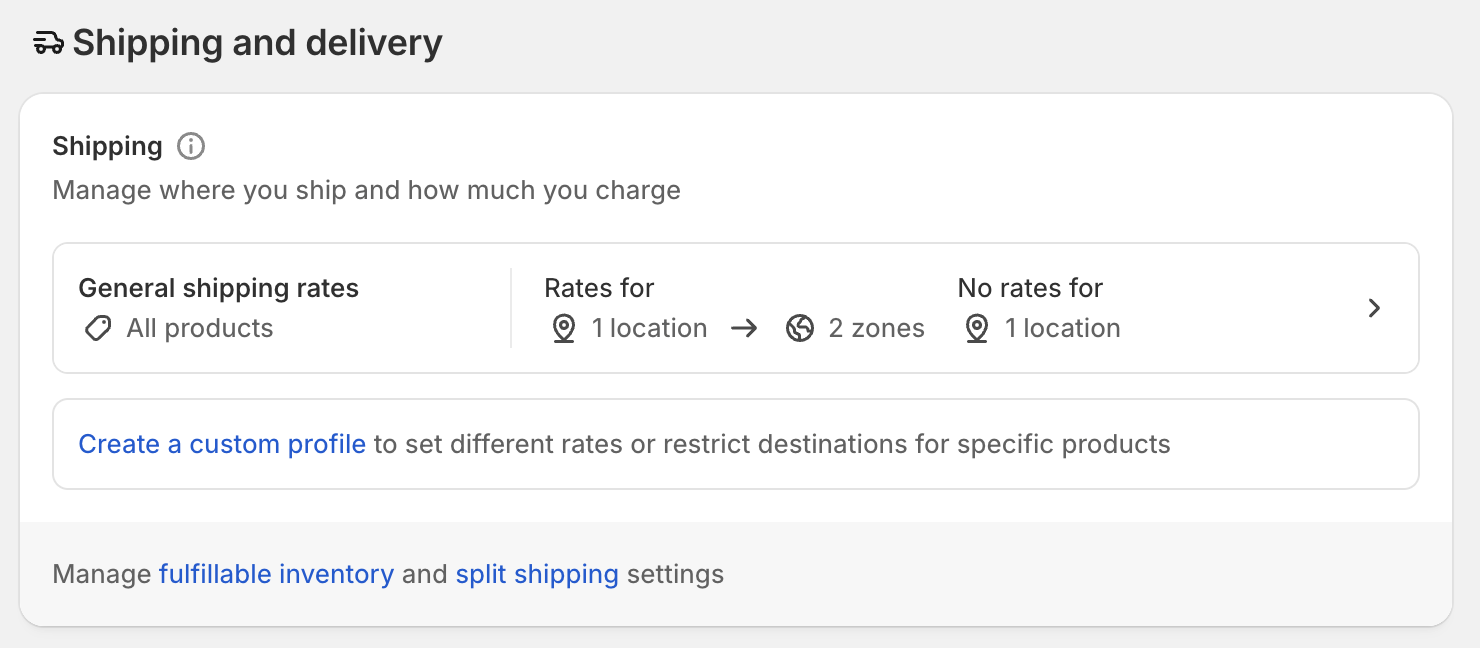1480x648 pixels.
Task: Click the arrow icon between location and zones
Action: coord(744,329)
